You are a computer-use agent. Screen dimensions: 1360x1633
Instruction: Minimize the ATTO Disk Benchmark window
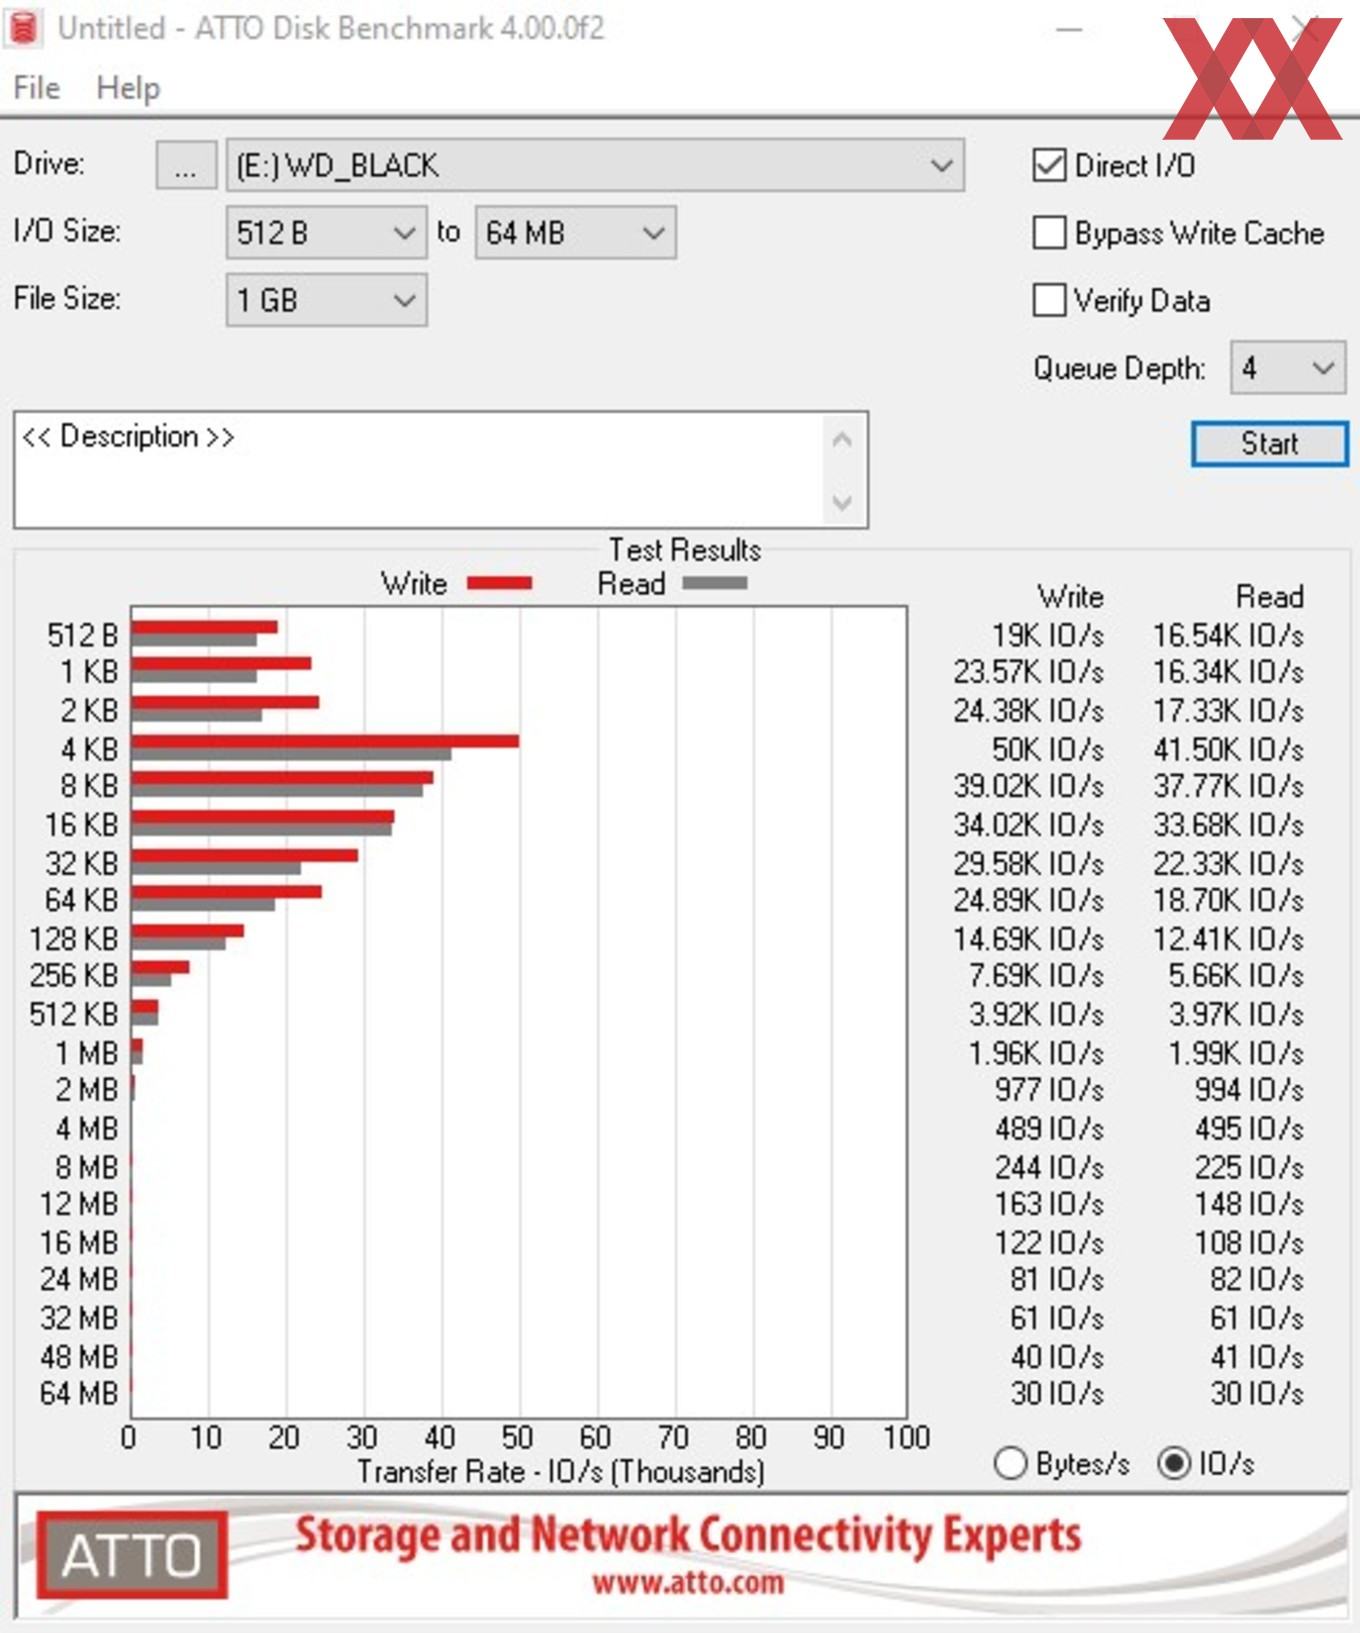[x=1070, y=30]
